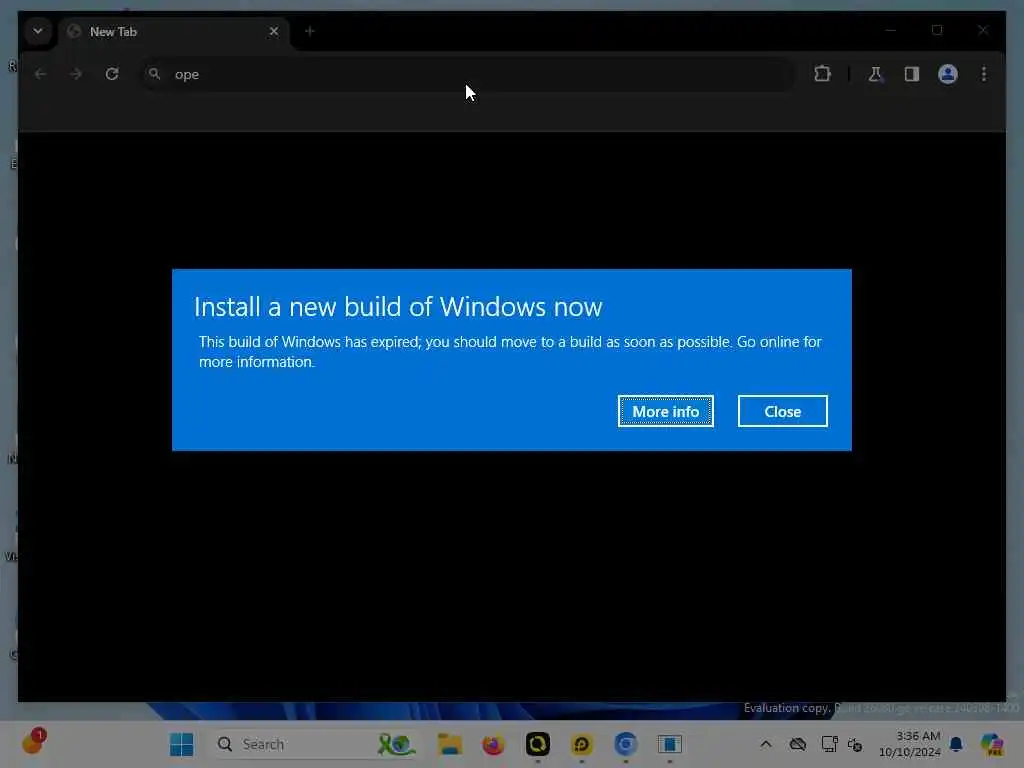Select the New Tab tab

click(173, 31)
